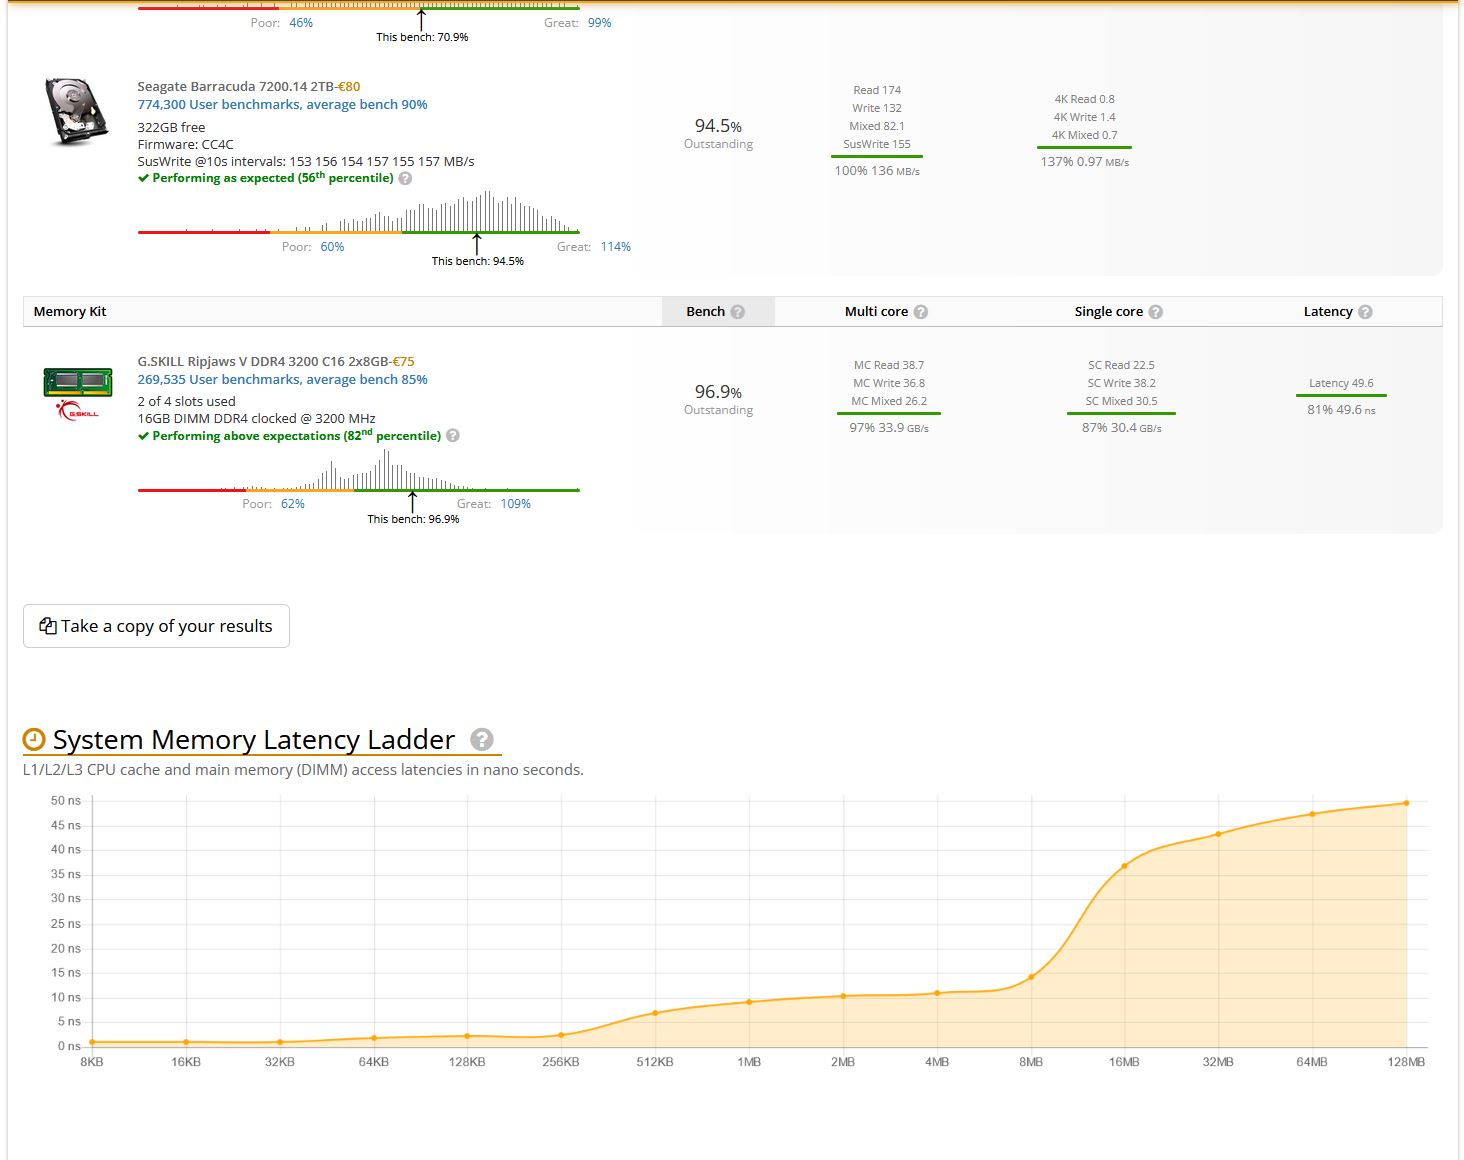Click 'This bench: 96.9%' marker label
The image size is (1464, 1160).
[413, 519]
